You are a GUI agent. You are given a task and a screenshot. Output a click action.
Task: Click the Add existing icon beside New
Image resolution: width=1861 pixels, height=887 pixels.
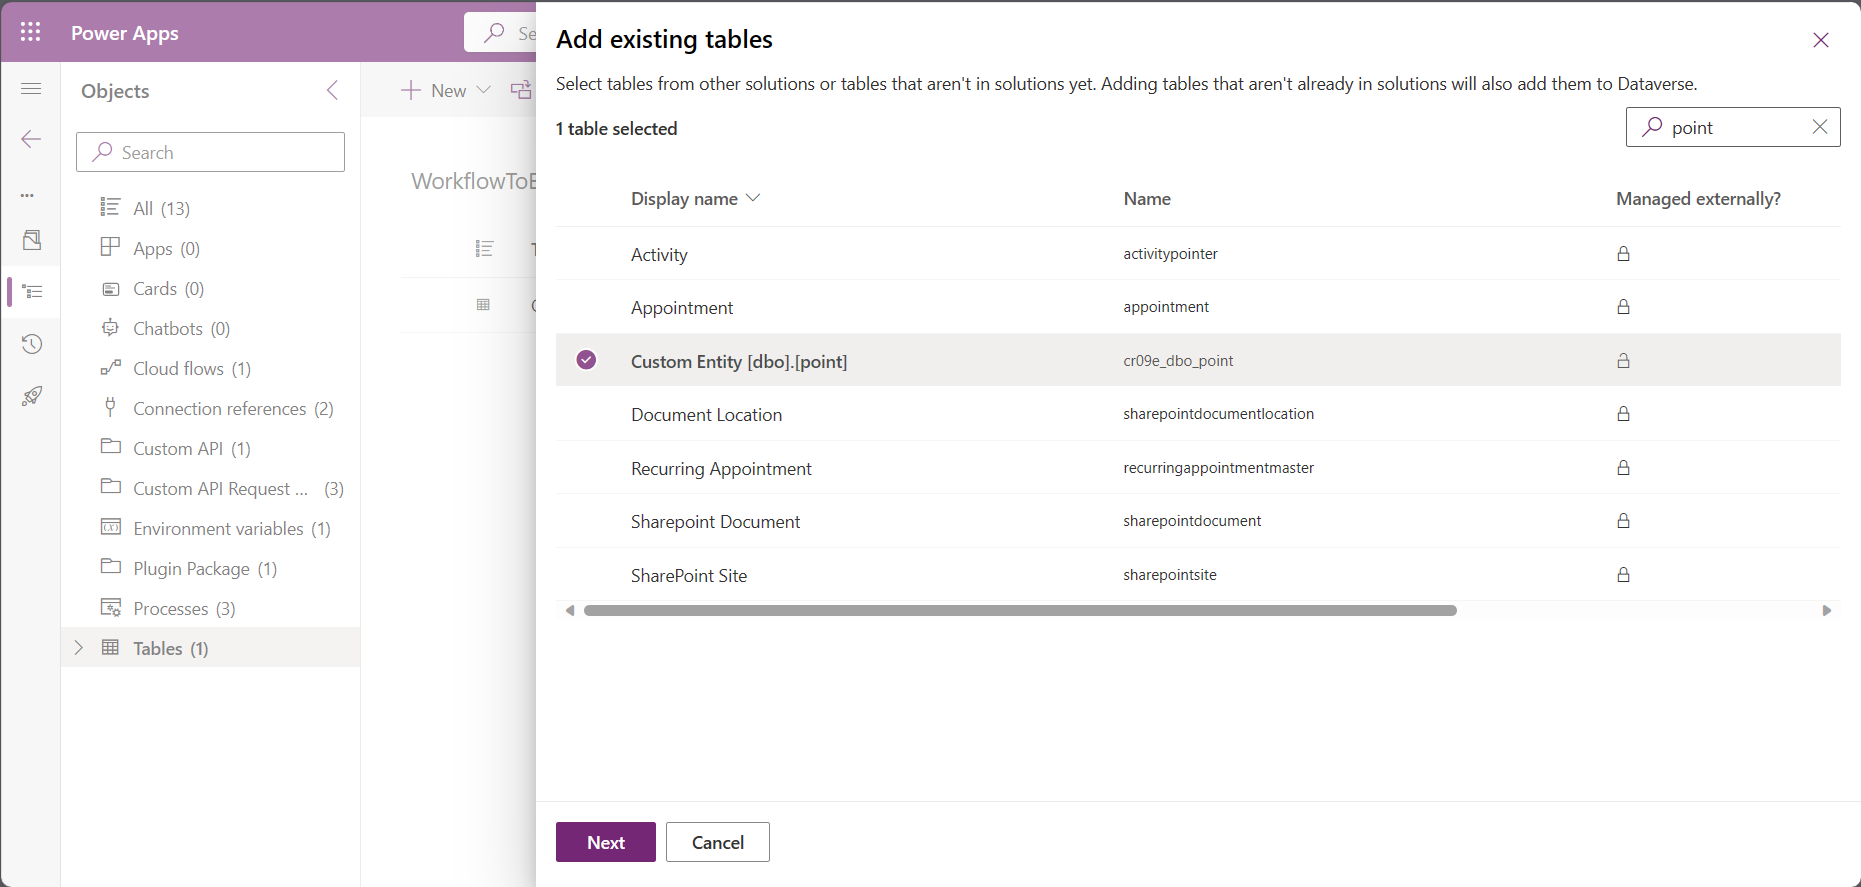tap(521, 90)
